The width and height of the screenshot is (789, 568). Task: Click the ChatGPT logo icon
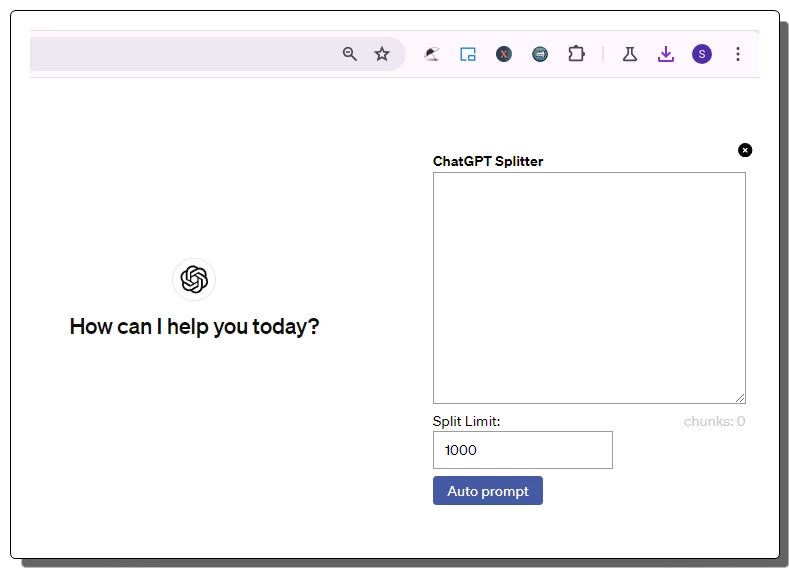(194, 279)
